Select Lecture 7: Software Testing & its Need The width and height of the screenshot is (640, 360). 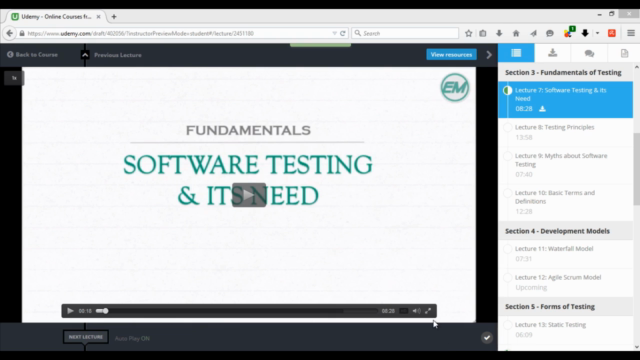click(x=565, y=100)
